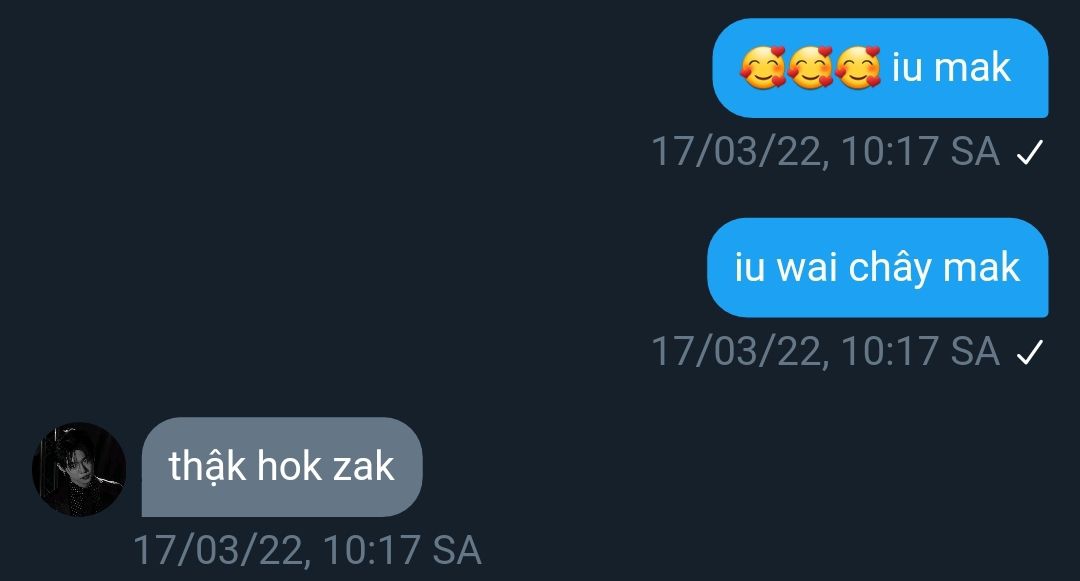1080x581 pixels.
Task: Select the gray 'thậk hok zak' message bubble
Action: click(282, 467)
